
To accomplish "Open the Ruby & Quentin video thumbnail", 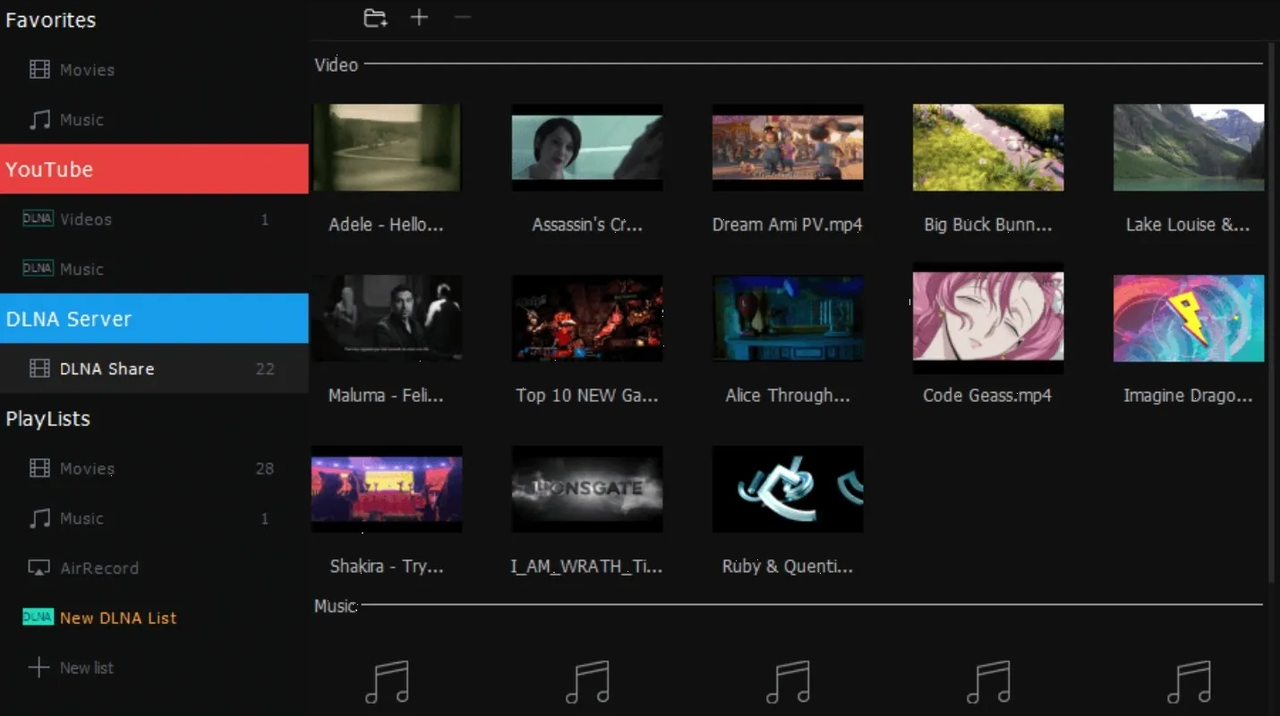I will [787, 489].
